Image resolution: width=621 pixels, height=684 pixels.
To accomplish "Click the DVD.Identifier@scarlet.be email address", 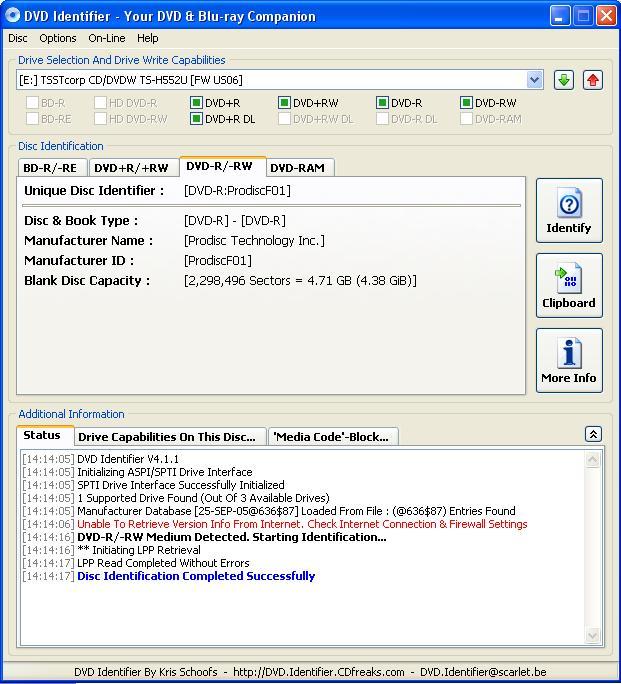I will click(x=483, y=672).
